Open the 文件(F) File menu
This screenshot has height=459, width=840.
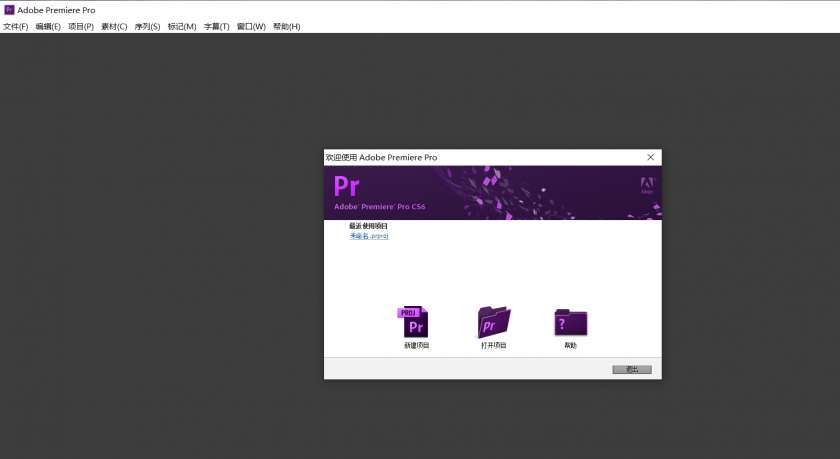coord(16,26)
